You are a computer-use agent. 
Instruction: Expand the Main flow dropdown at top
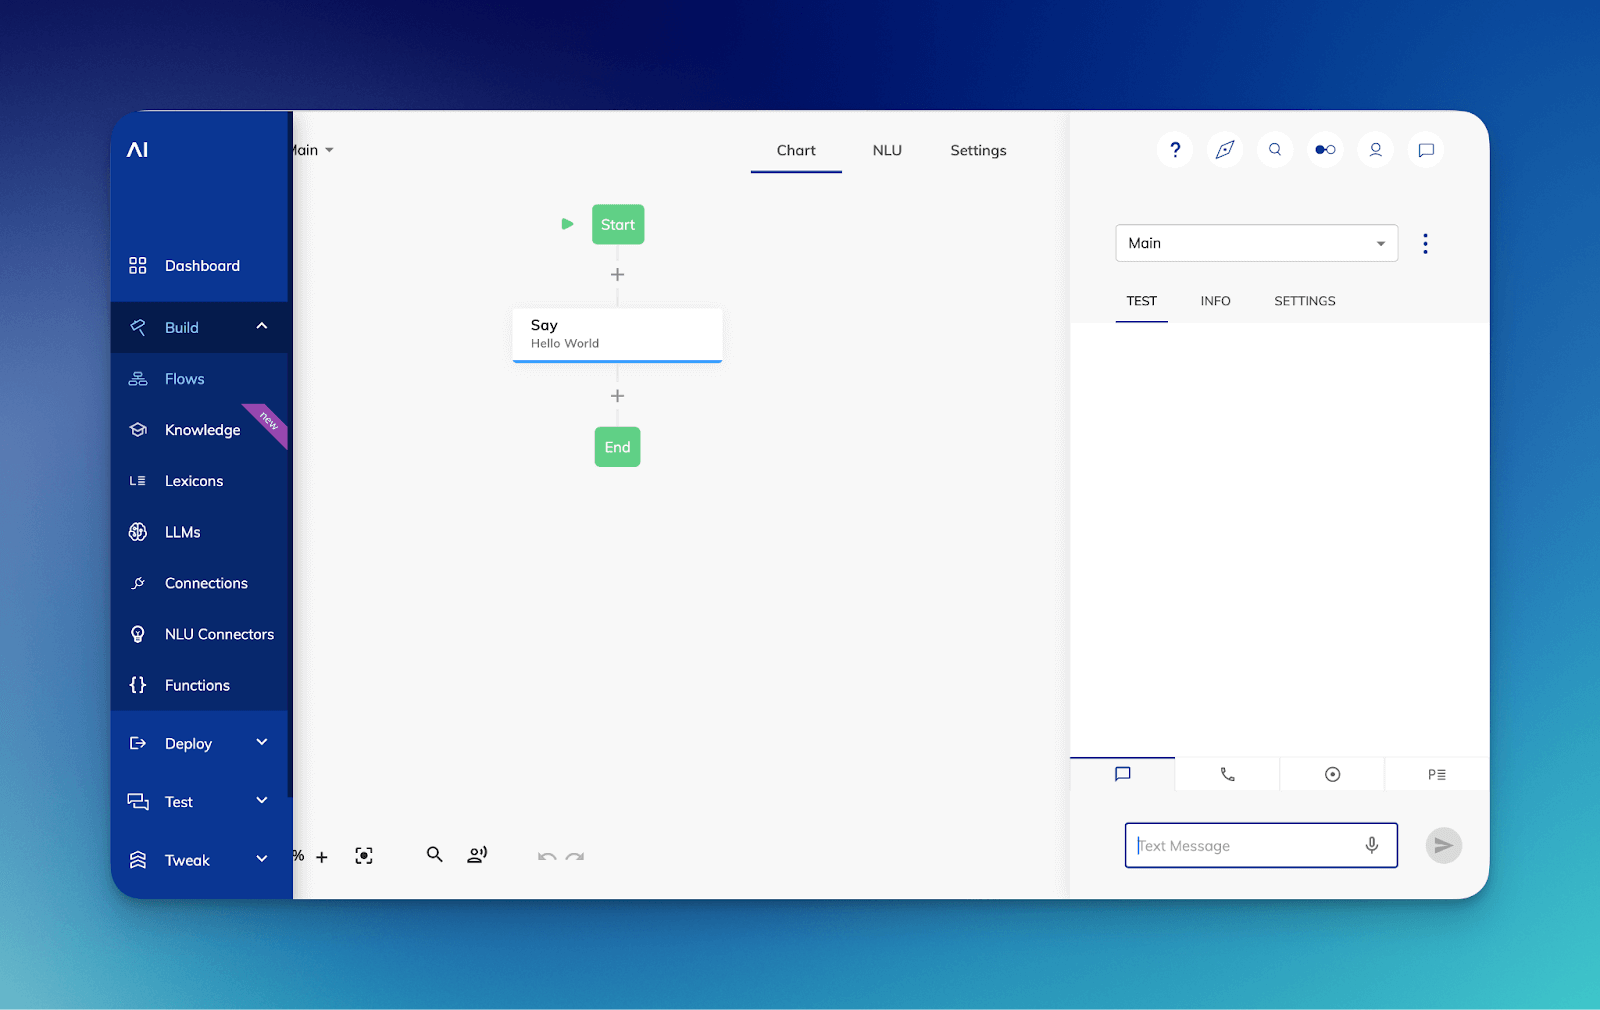[311, 150]
